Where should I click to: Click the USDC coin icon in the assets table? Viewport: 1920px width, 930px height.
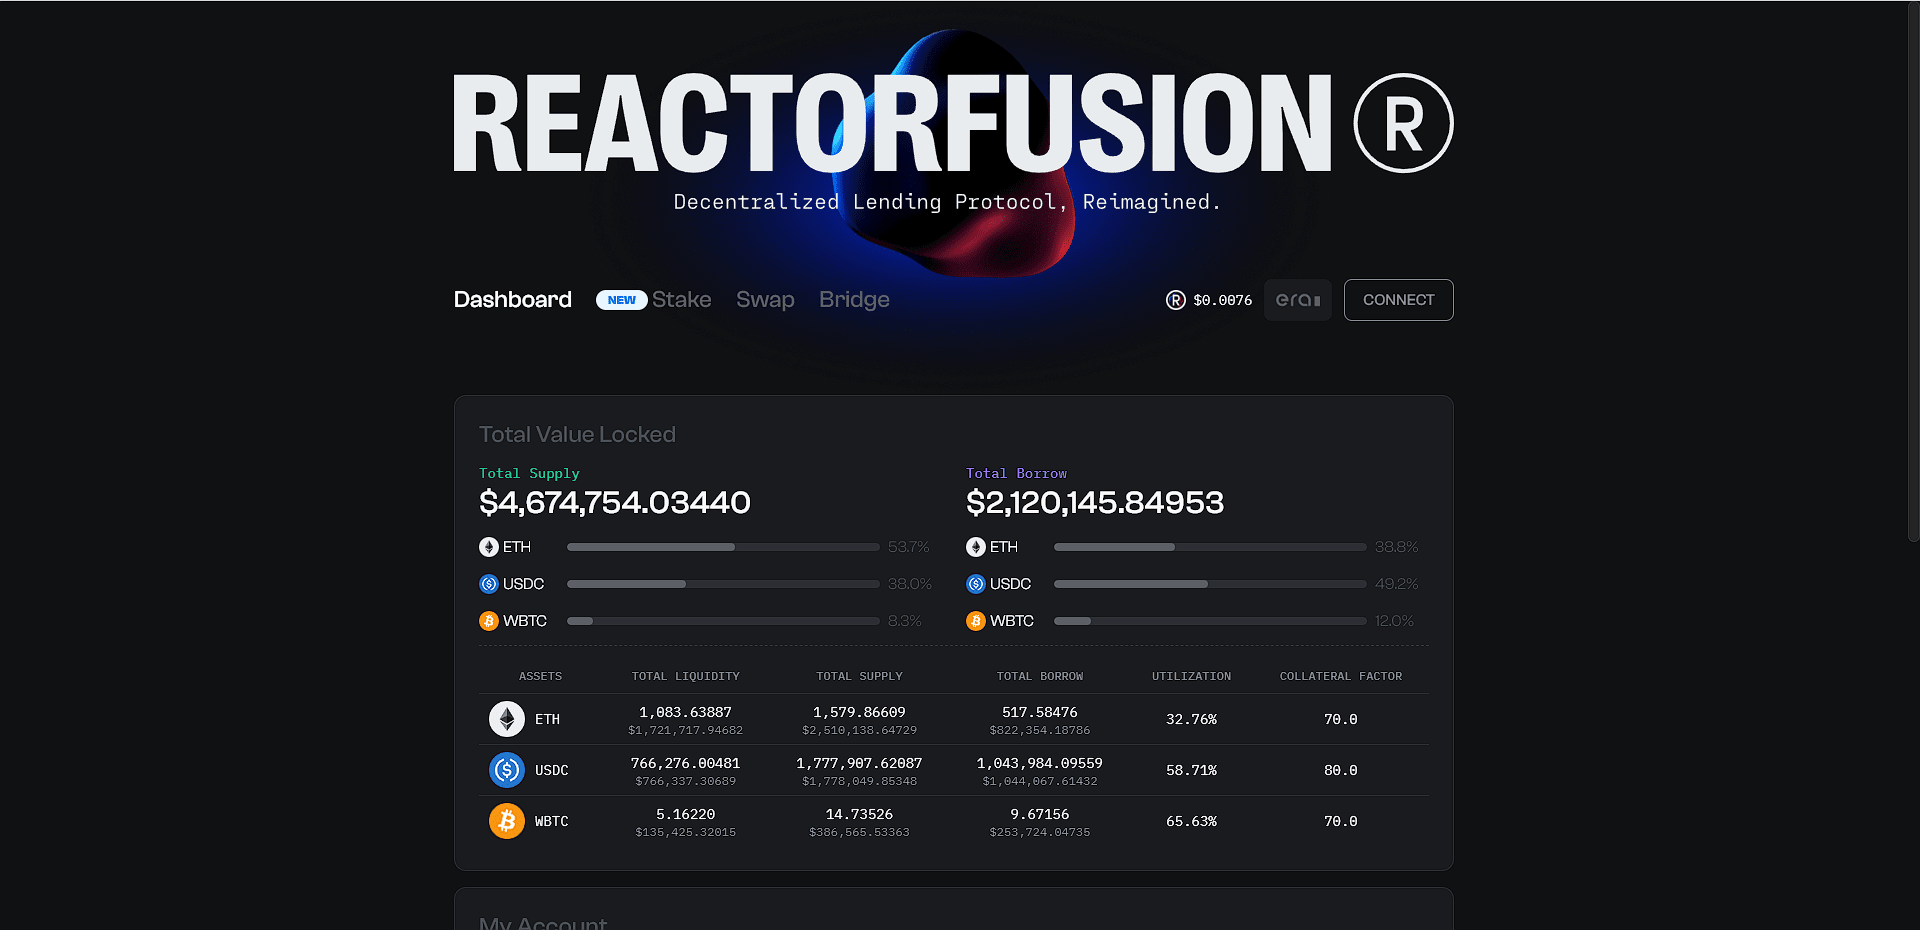point(507,770)
